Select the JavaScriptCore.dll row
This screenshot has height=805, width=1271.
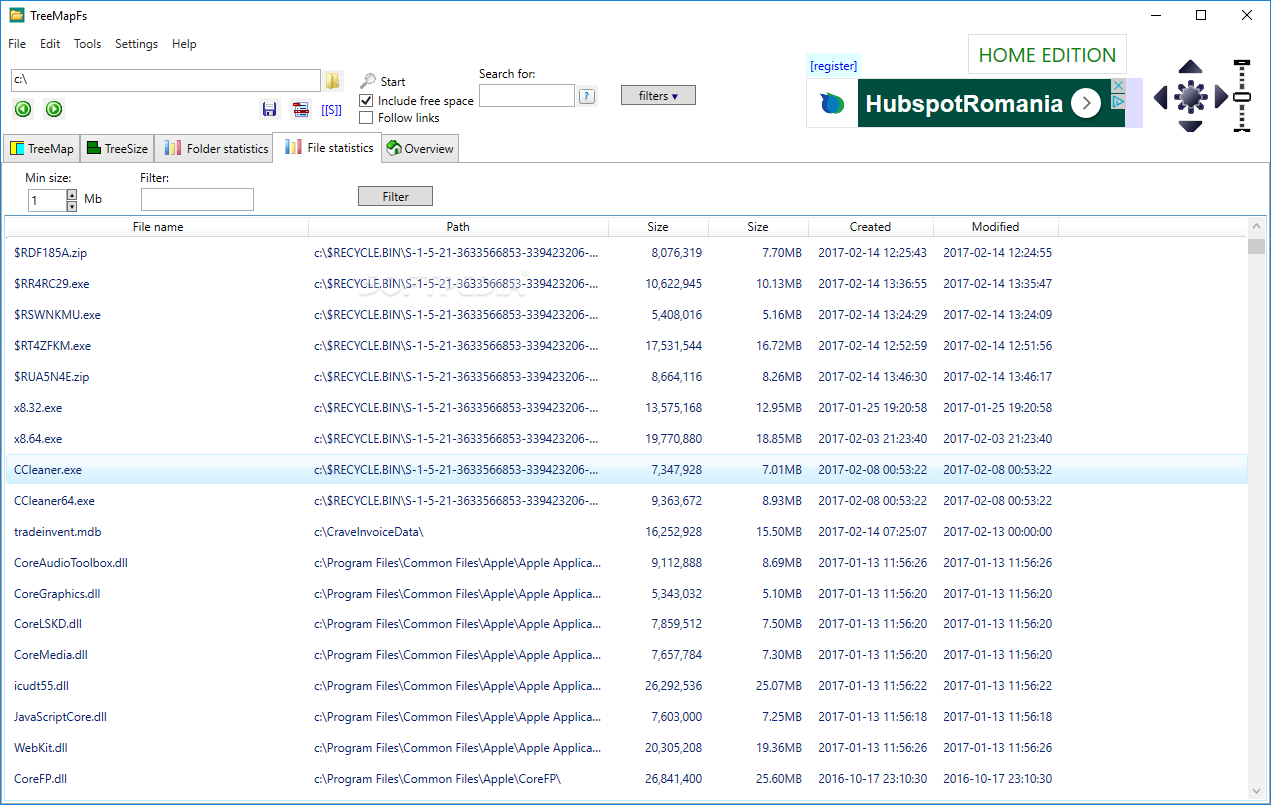click(x=626, y=717)
